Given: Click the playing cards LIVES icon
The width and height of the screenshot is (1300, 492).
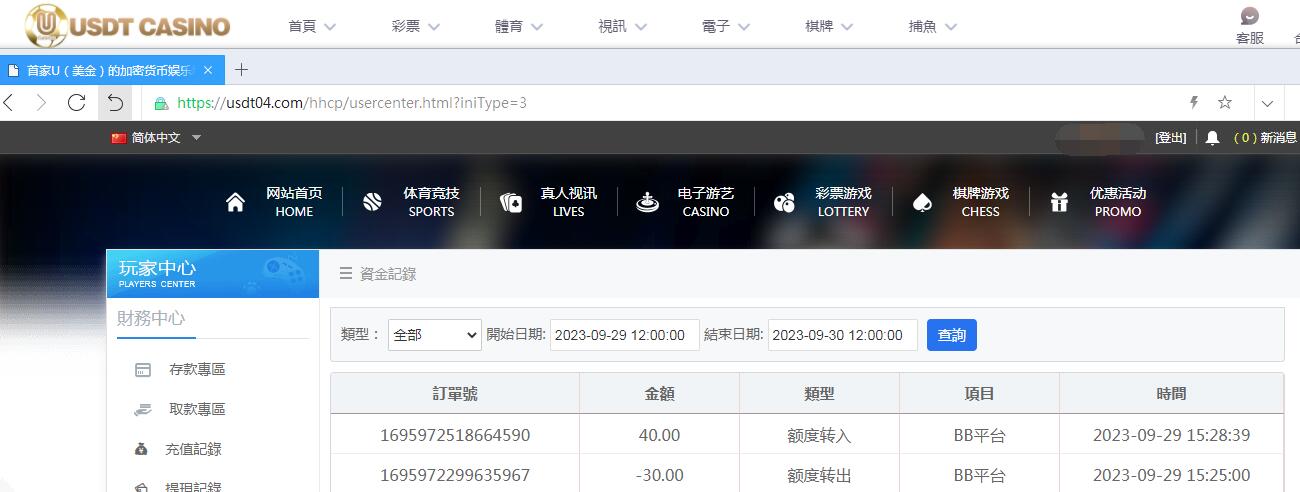Looking at the screenshot, I should [510, 203].
